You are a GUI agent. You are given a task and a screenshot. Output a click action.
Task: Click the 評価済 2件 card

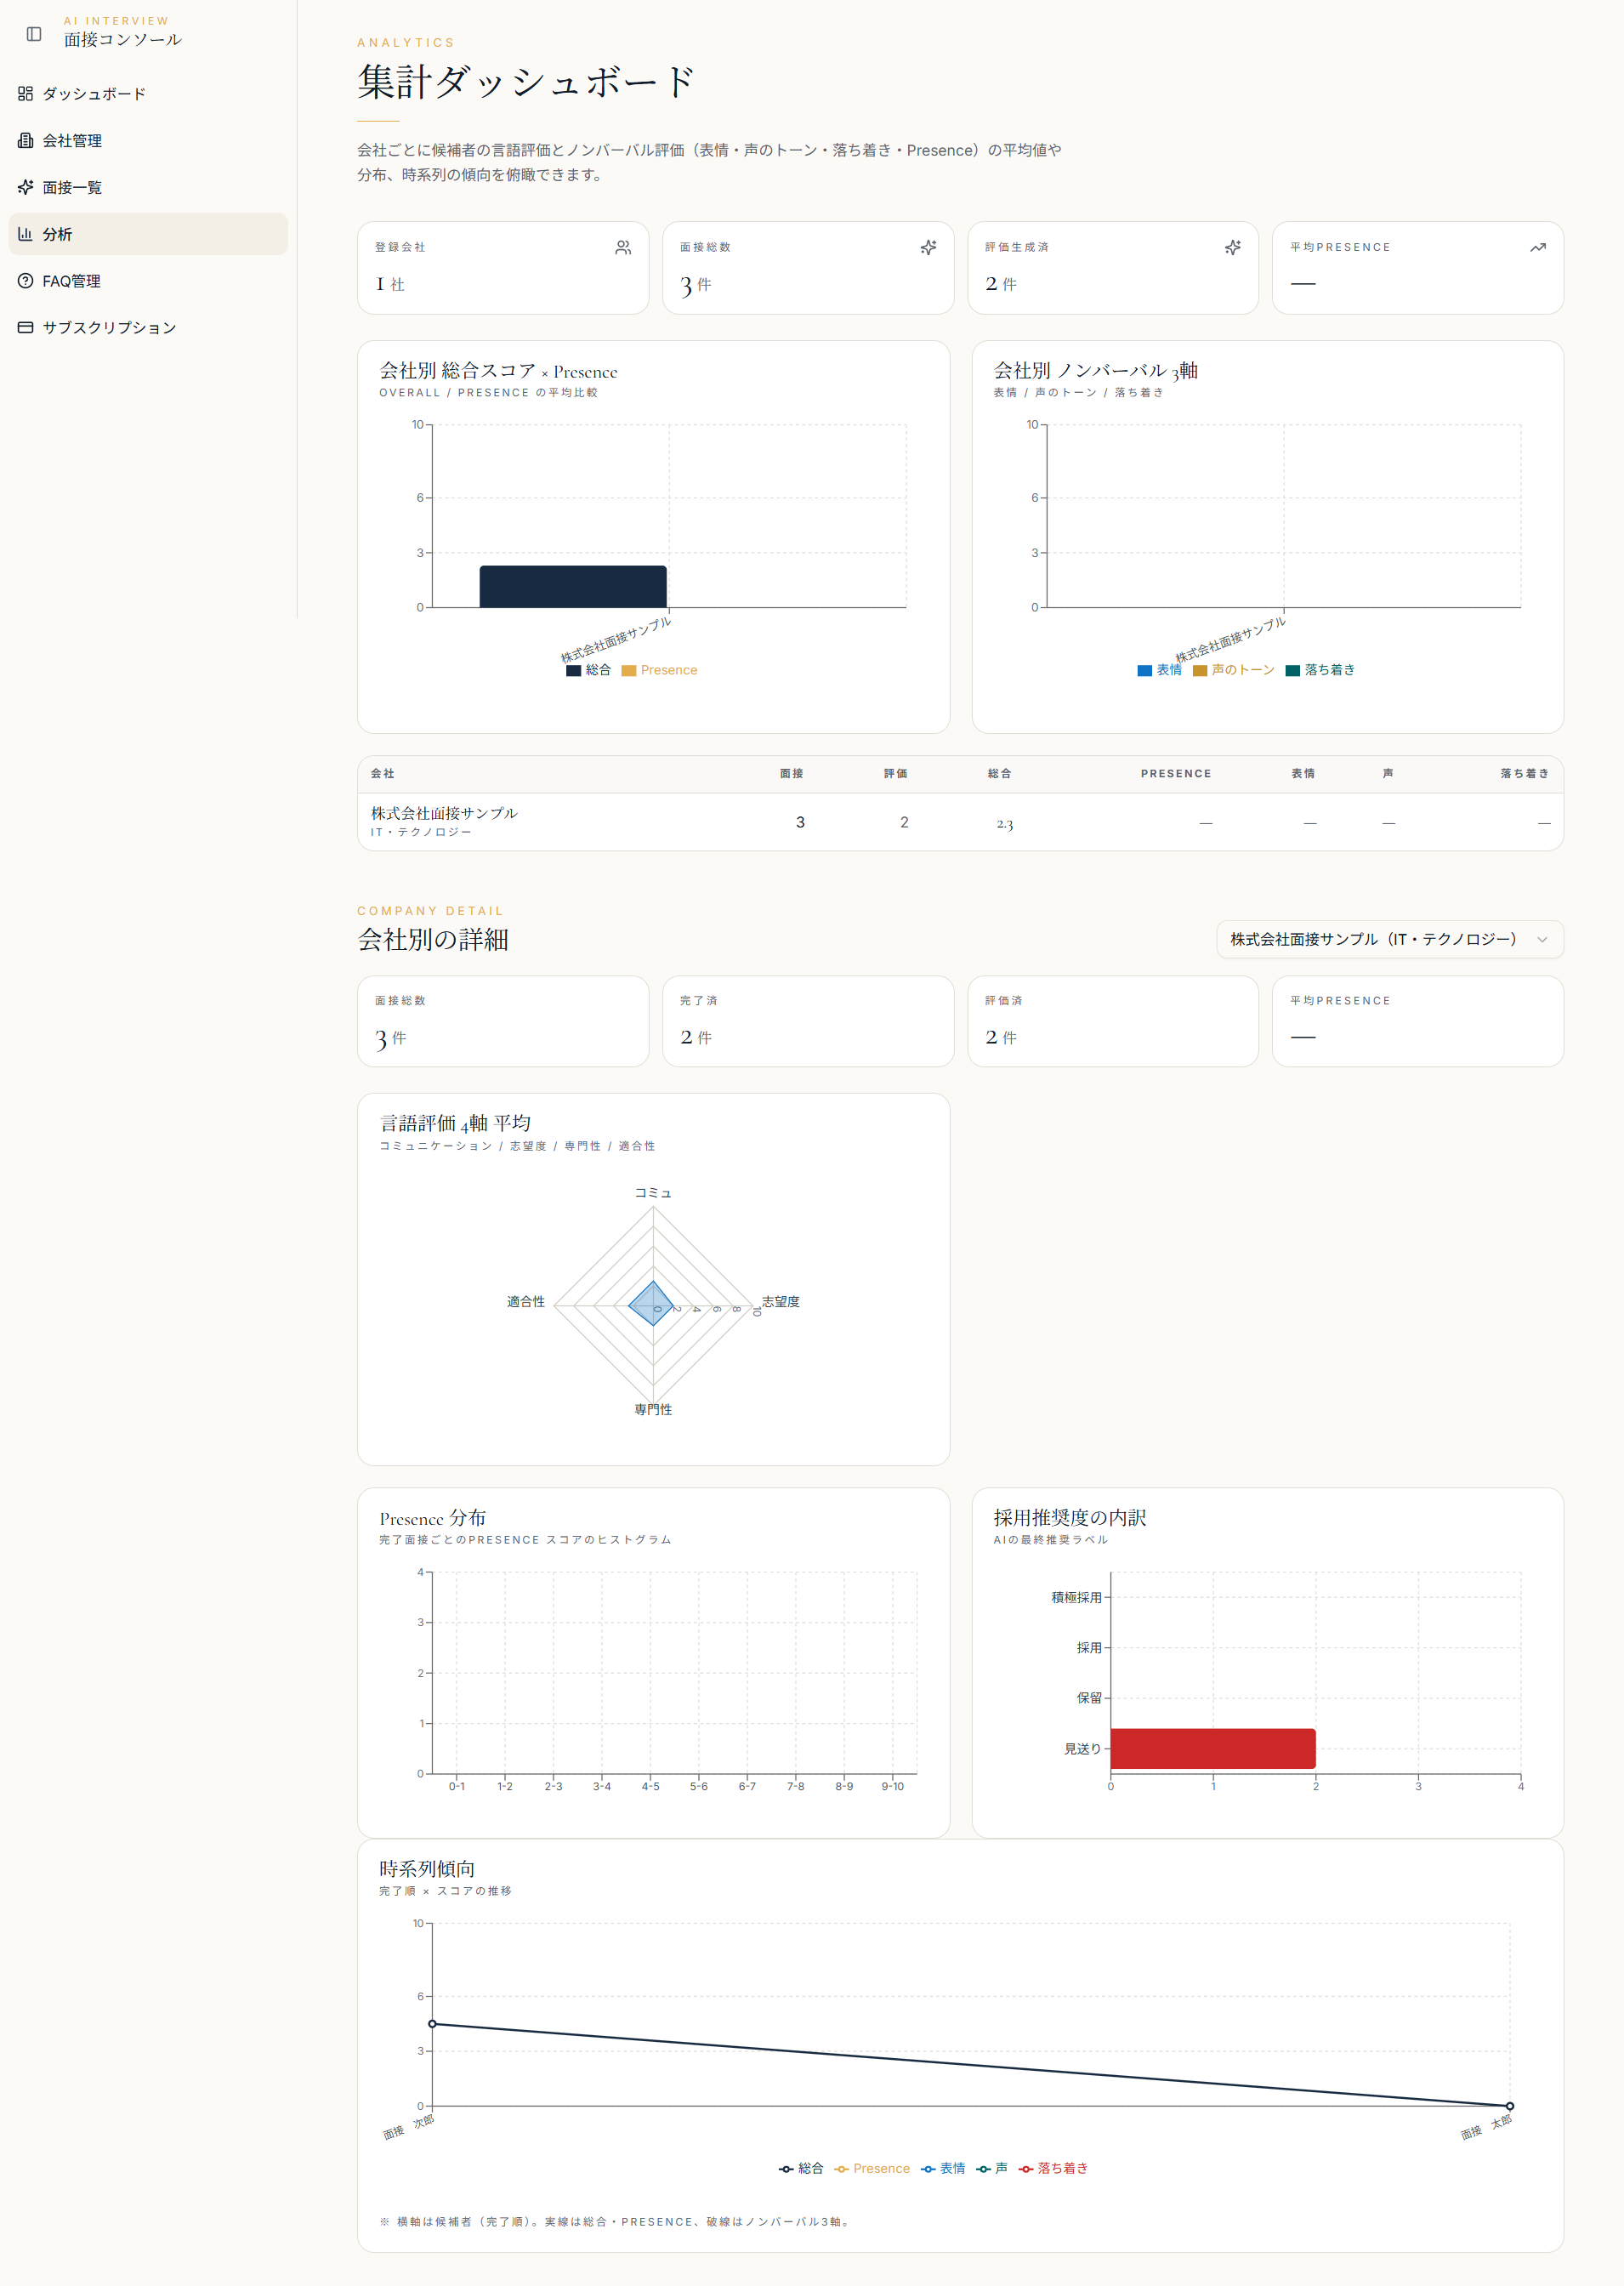click(1113, 1022)
